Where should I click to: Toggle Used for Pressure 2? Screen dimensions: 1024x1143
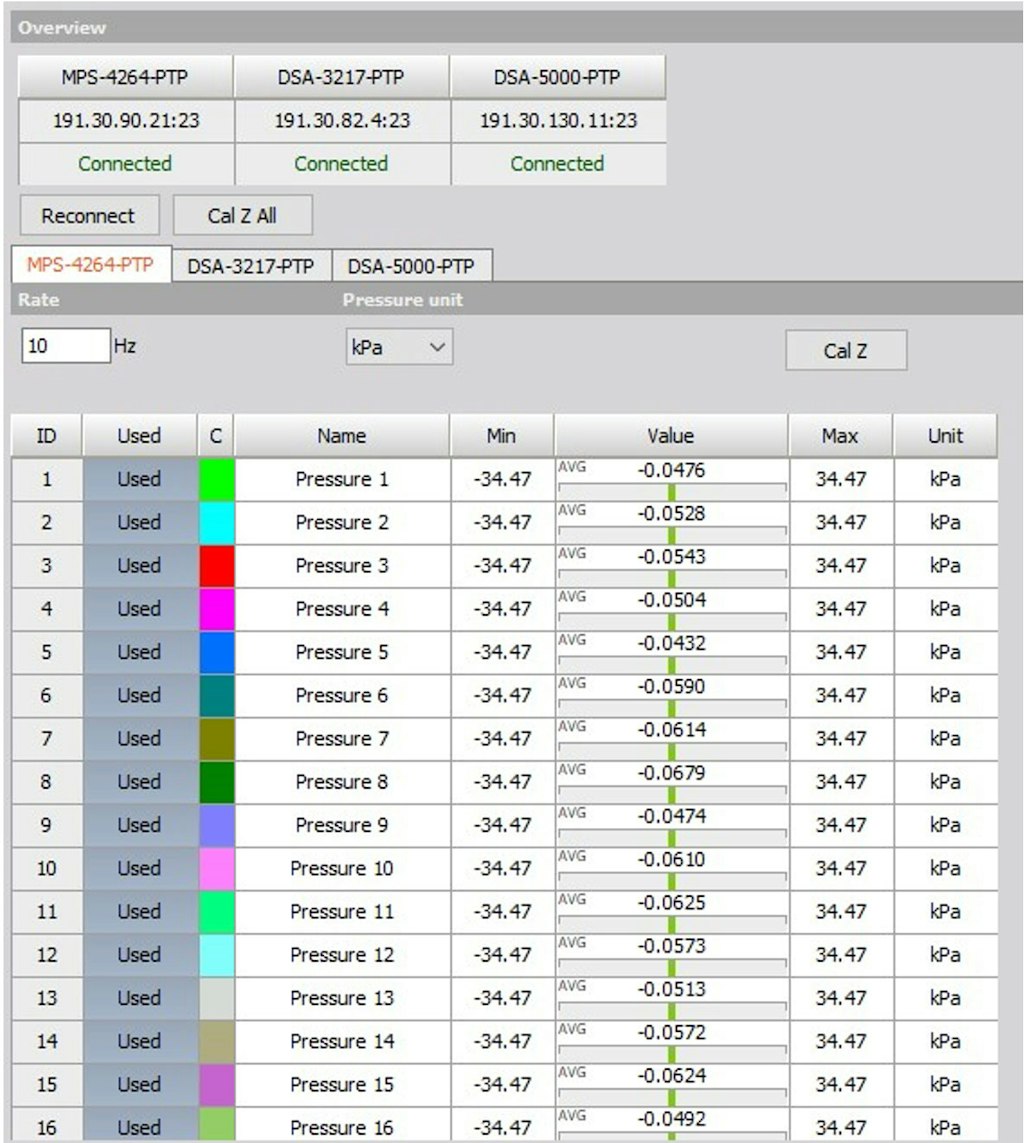tap(139, 523)
